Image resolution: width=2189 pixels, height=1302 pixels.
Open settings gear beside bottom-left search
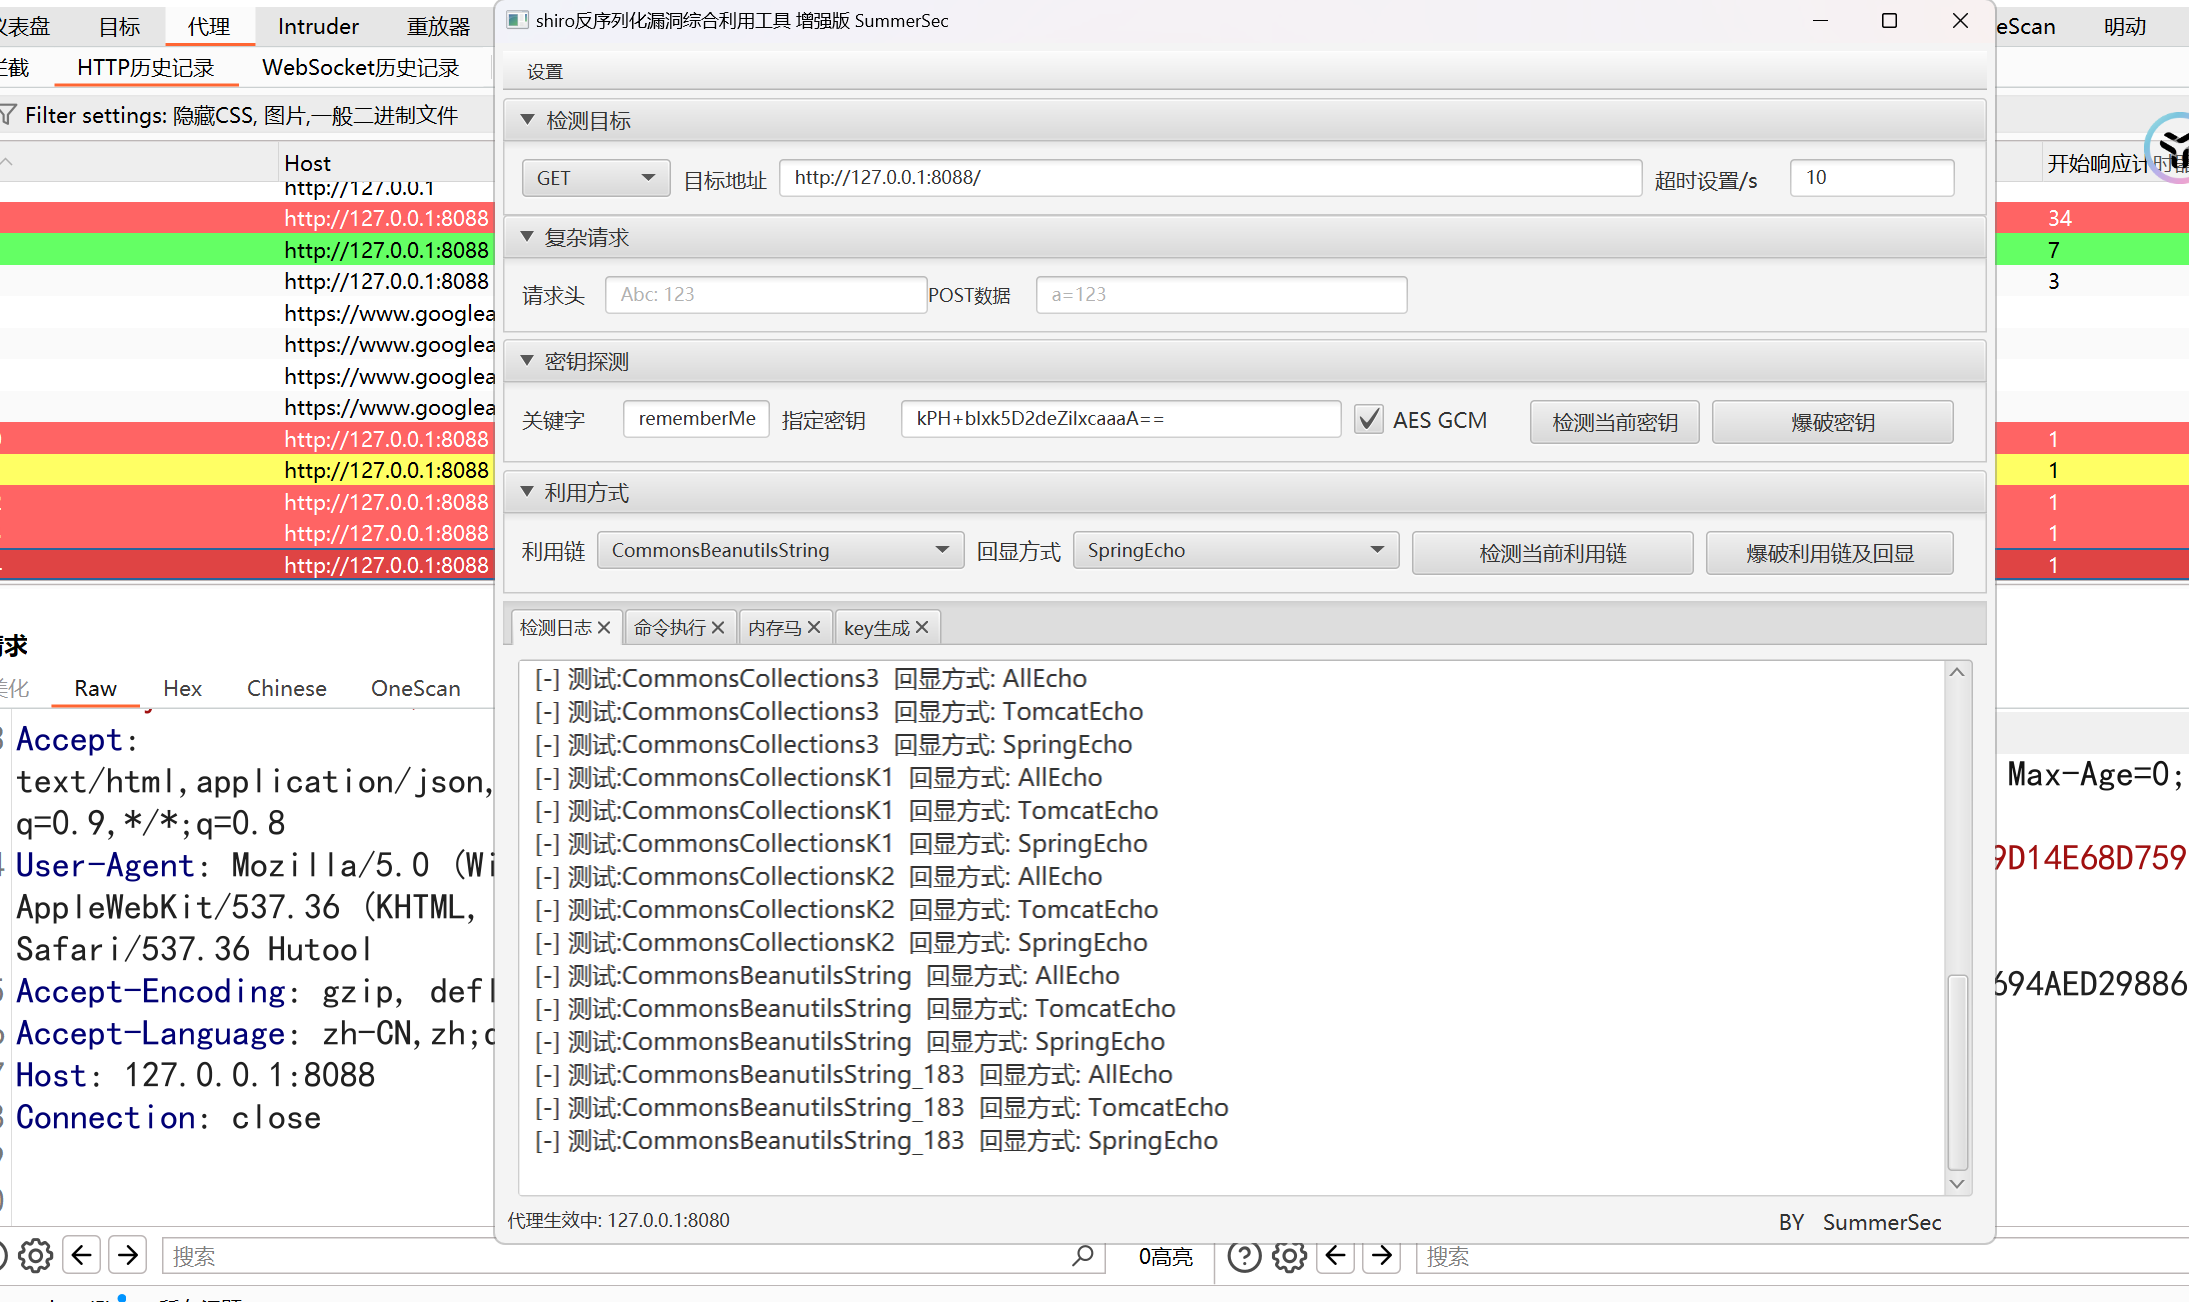click(35, 1256)
